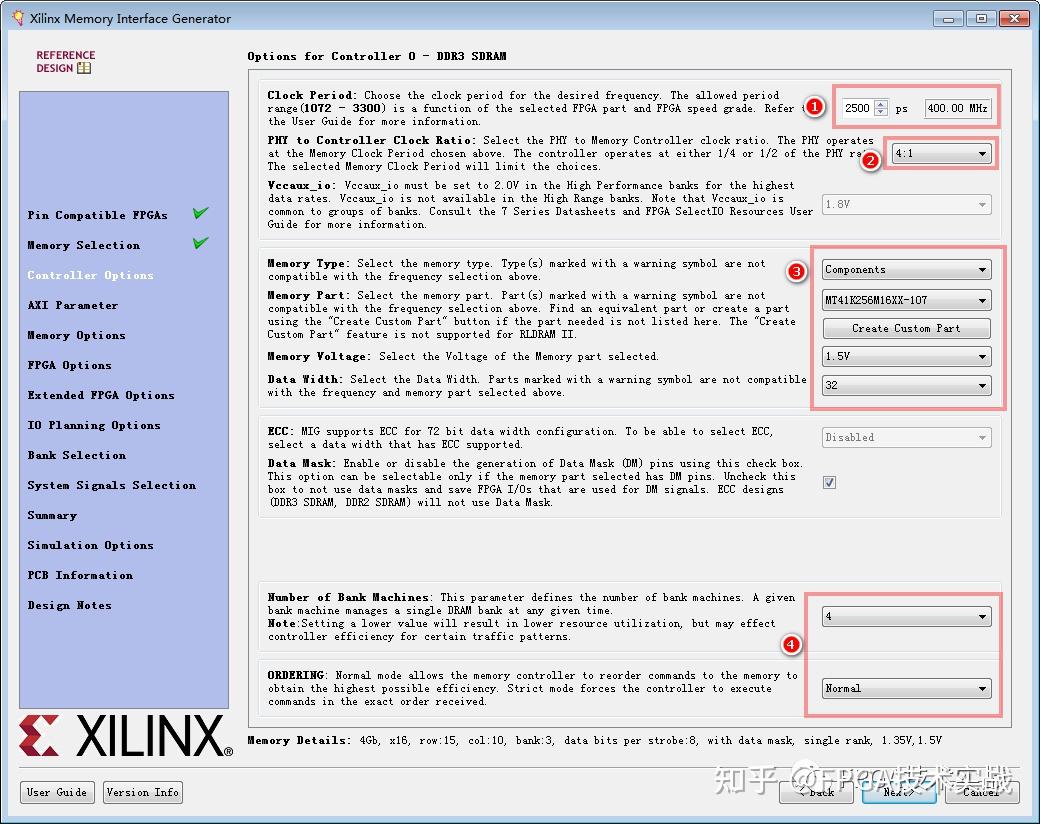Open the ORDERING dropdown showing Normal
Screen dimensions: 1040x824
tap(905, 688)
